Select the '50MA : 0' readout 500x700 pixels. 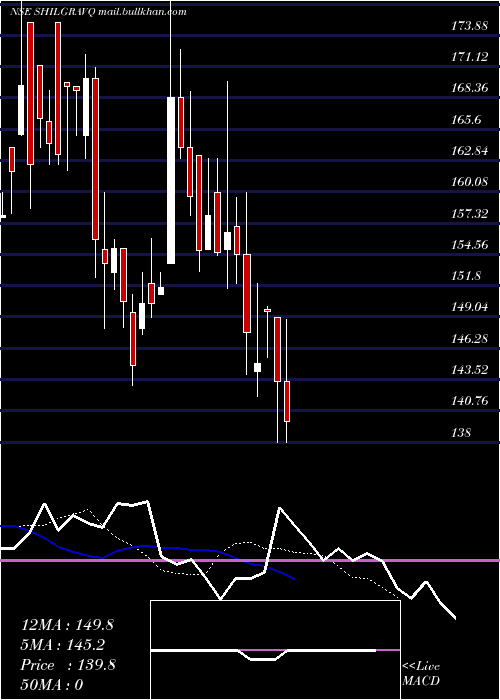[52, 685]
